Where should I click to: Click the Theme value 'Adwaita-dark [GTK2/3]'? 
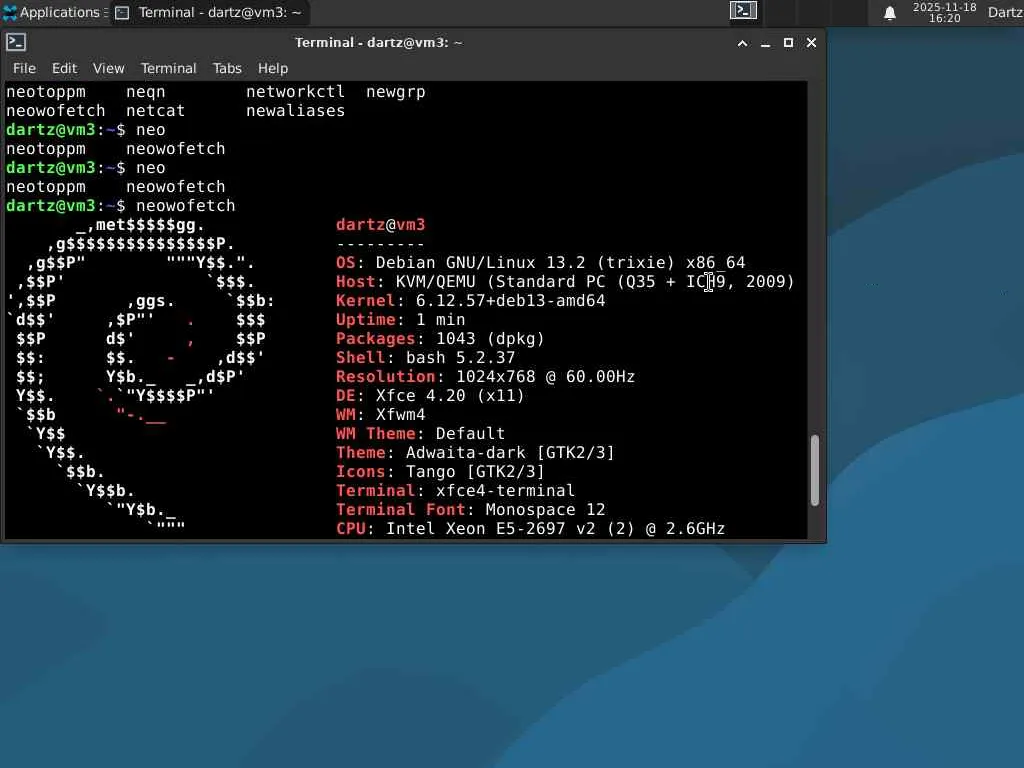510,453
